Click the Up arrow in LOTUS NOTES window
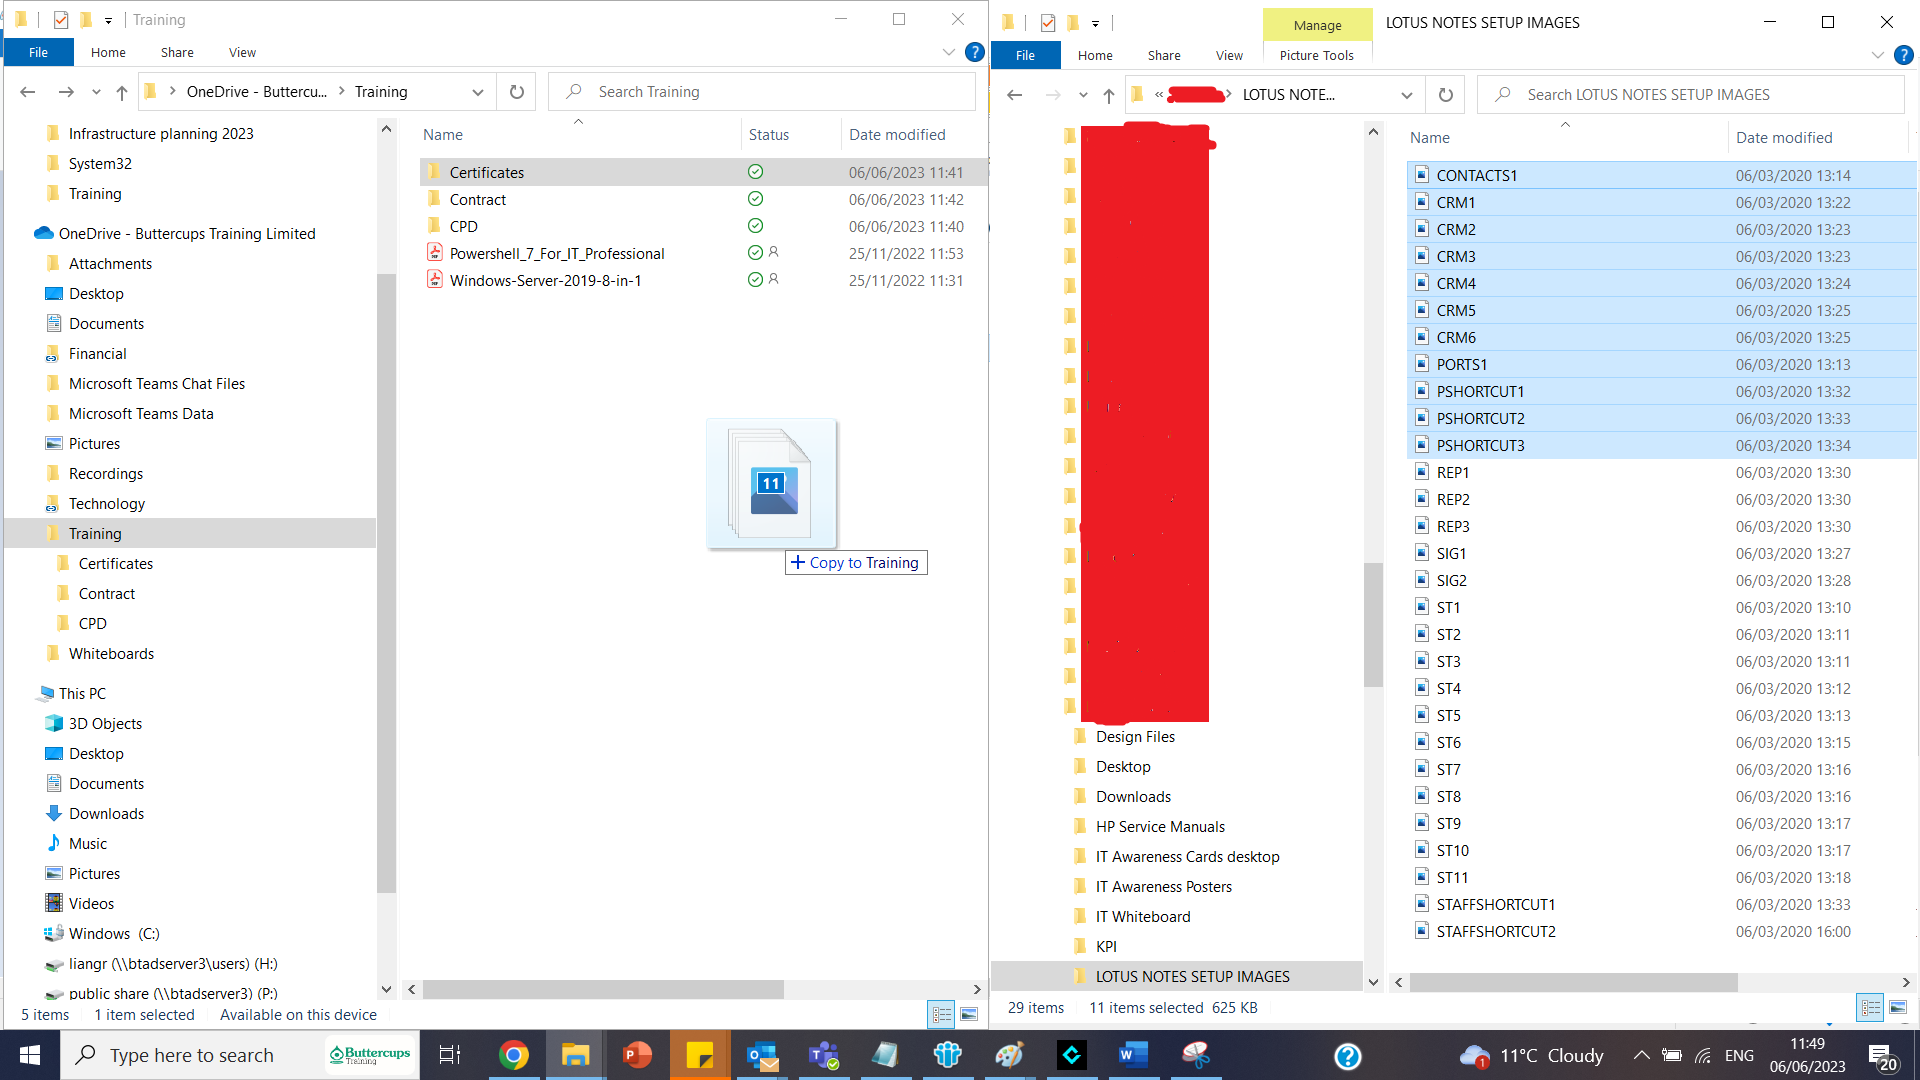 (1108, 95)
